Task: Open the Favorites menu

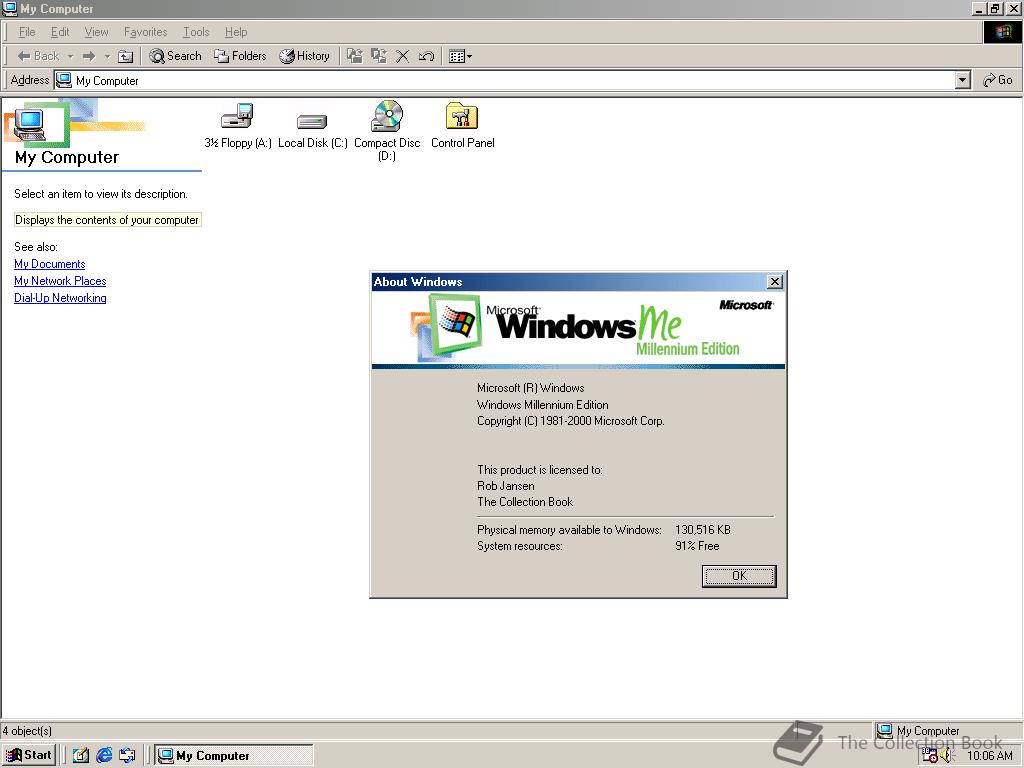Action: pos(145,32)
